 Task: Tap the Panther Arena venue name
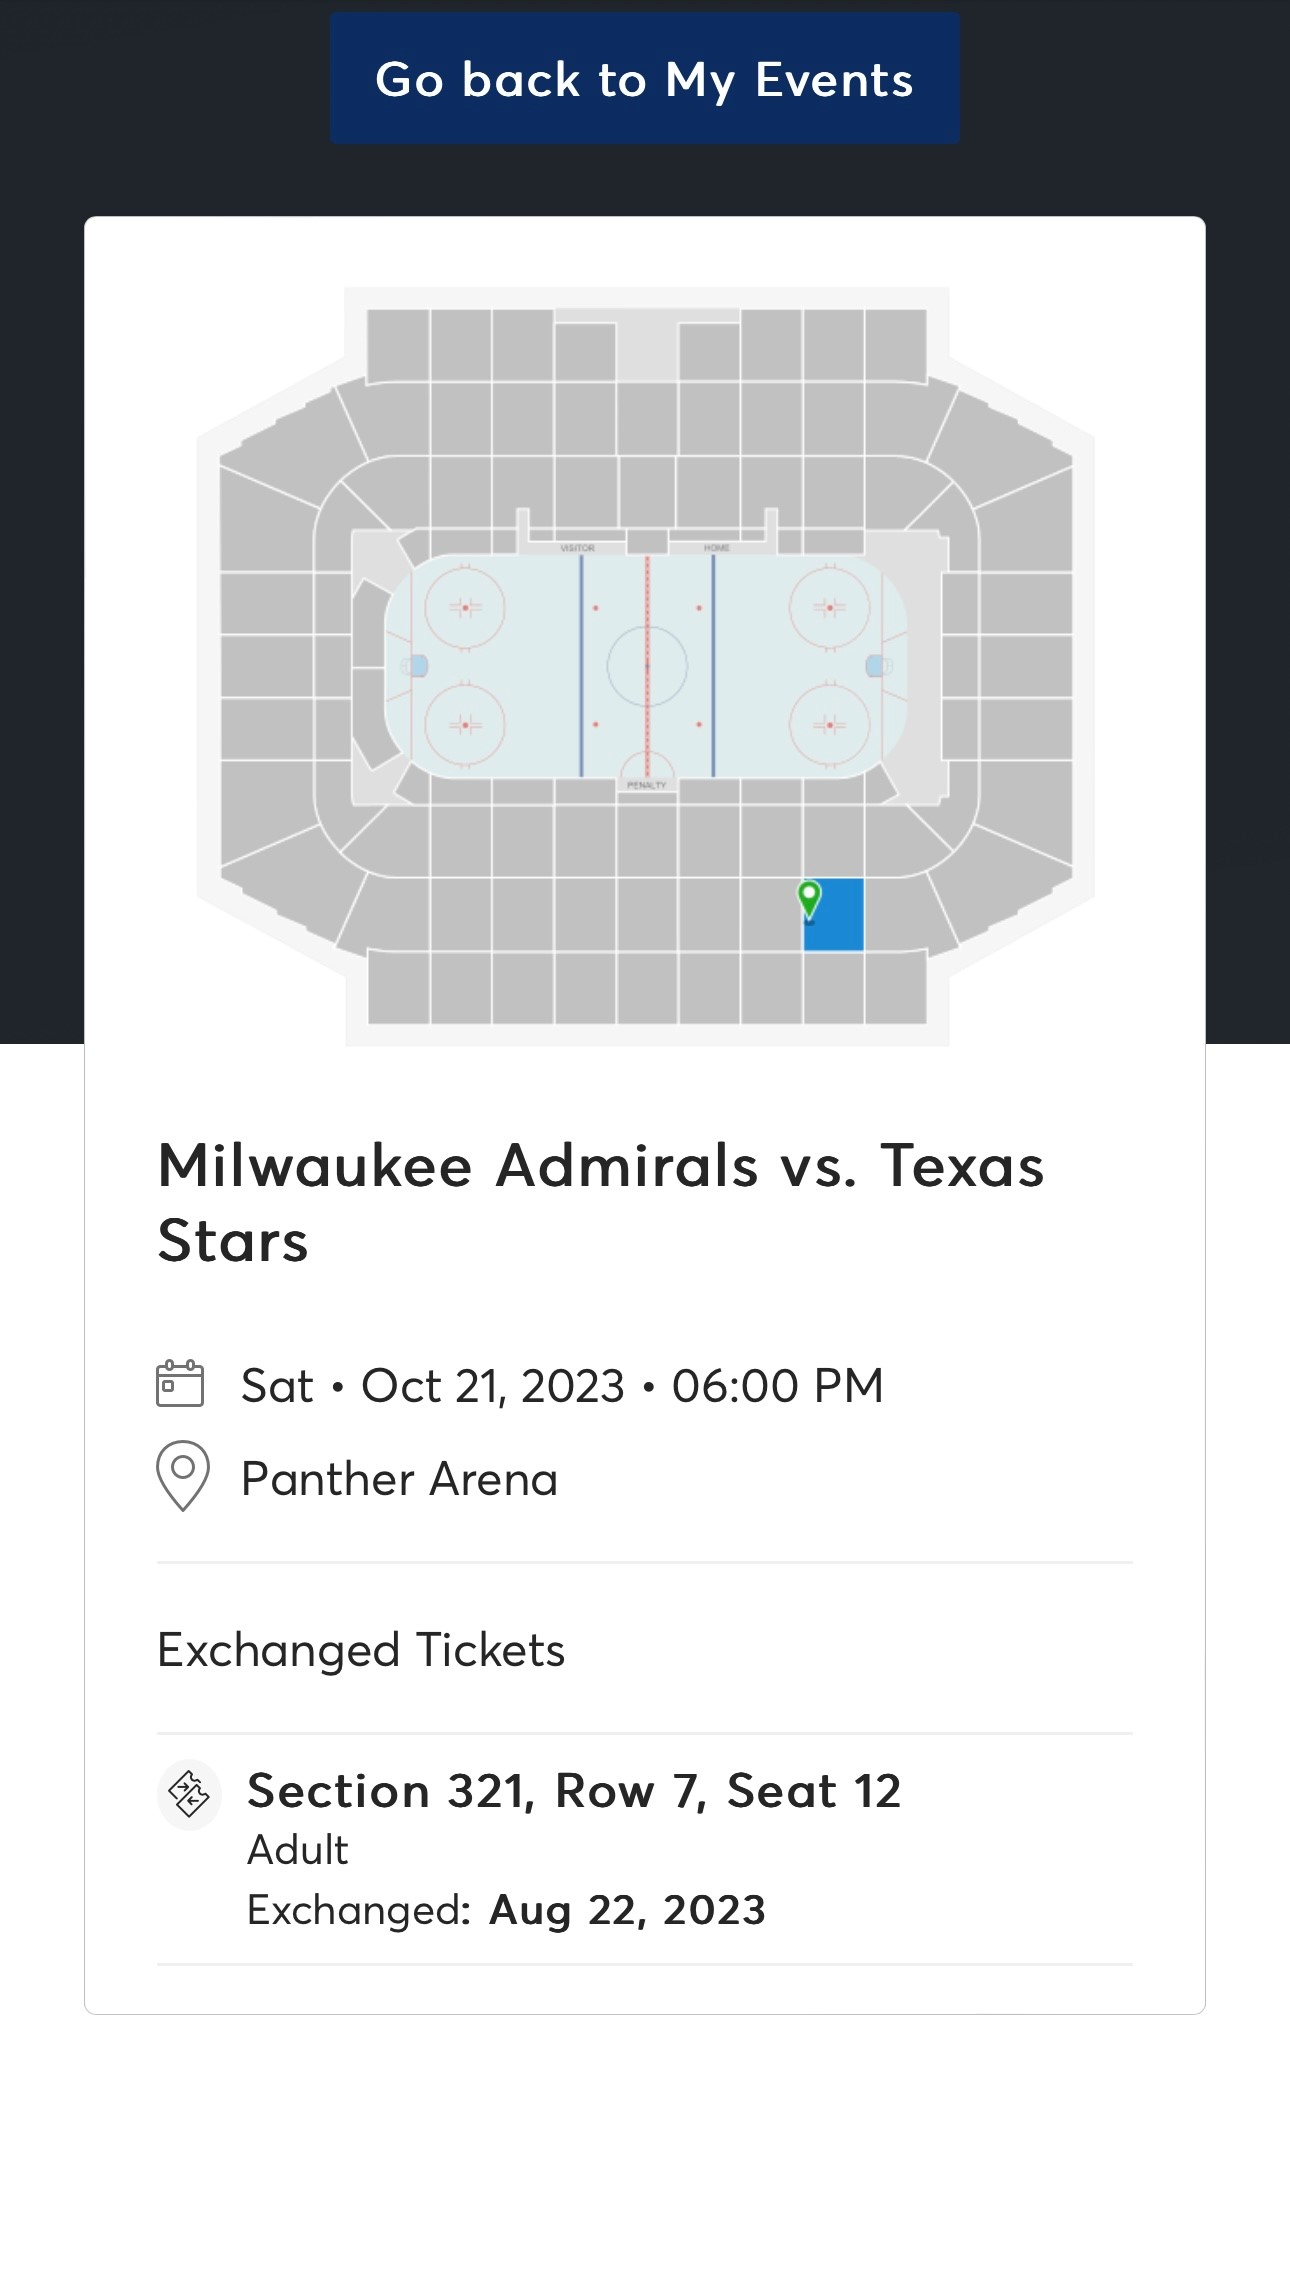click(x=399, y=1478)
